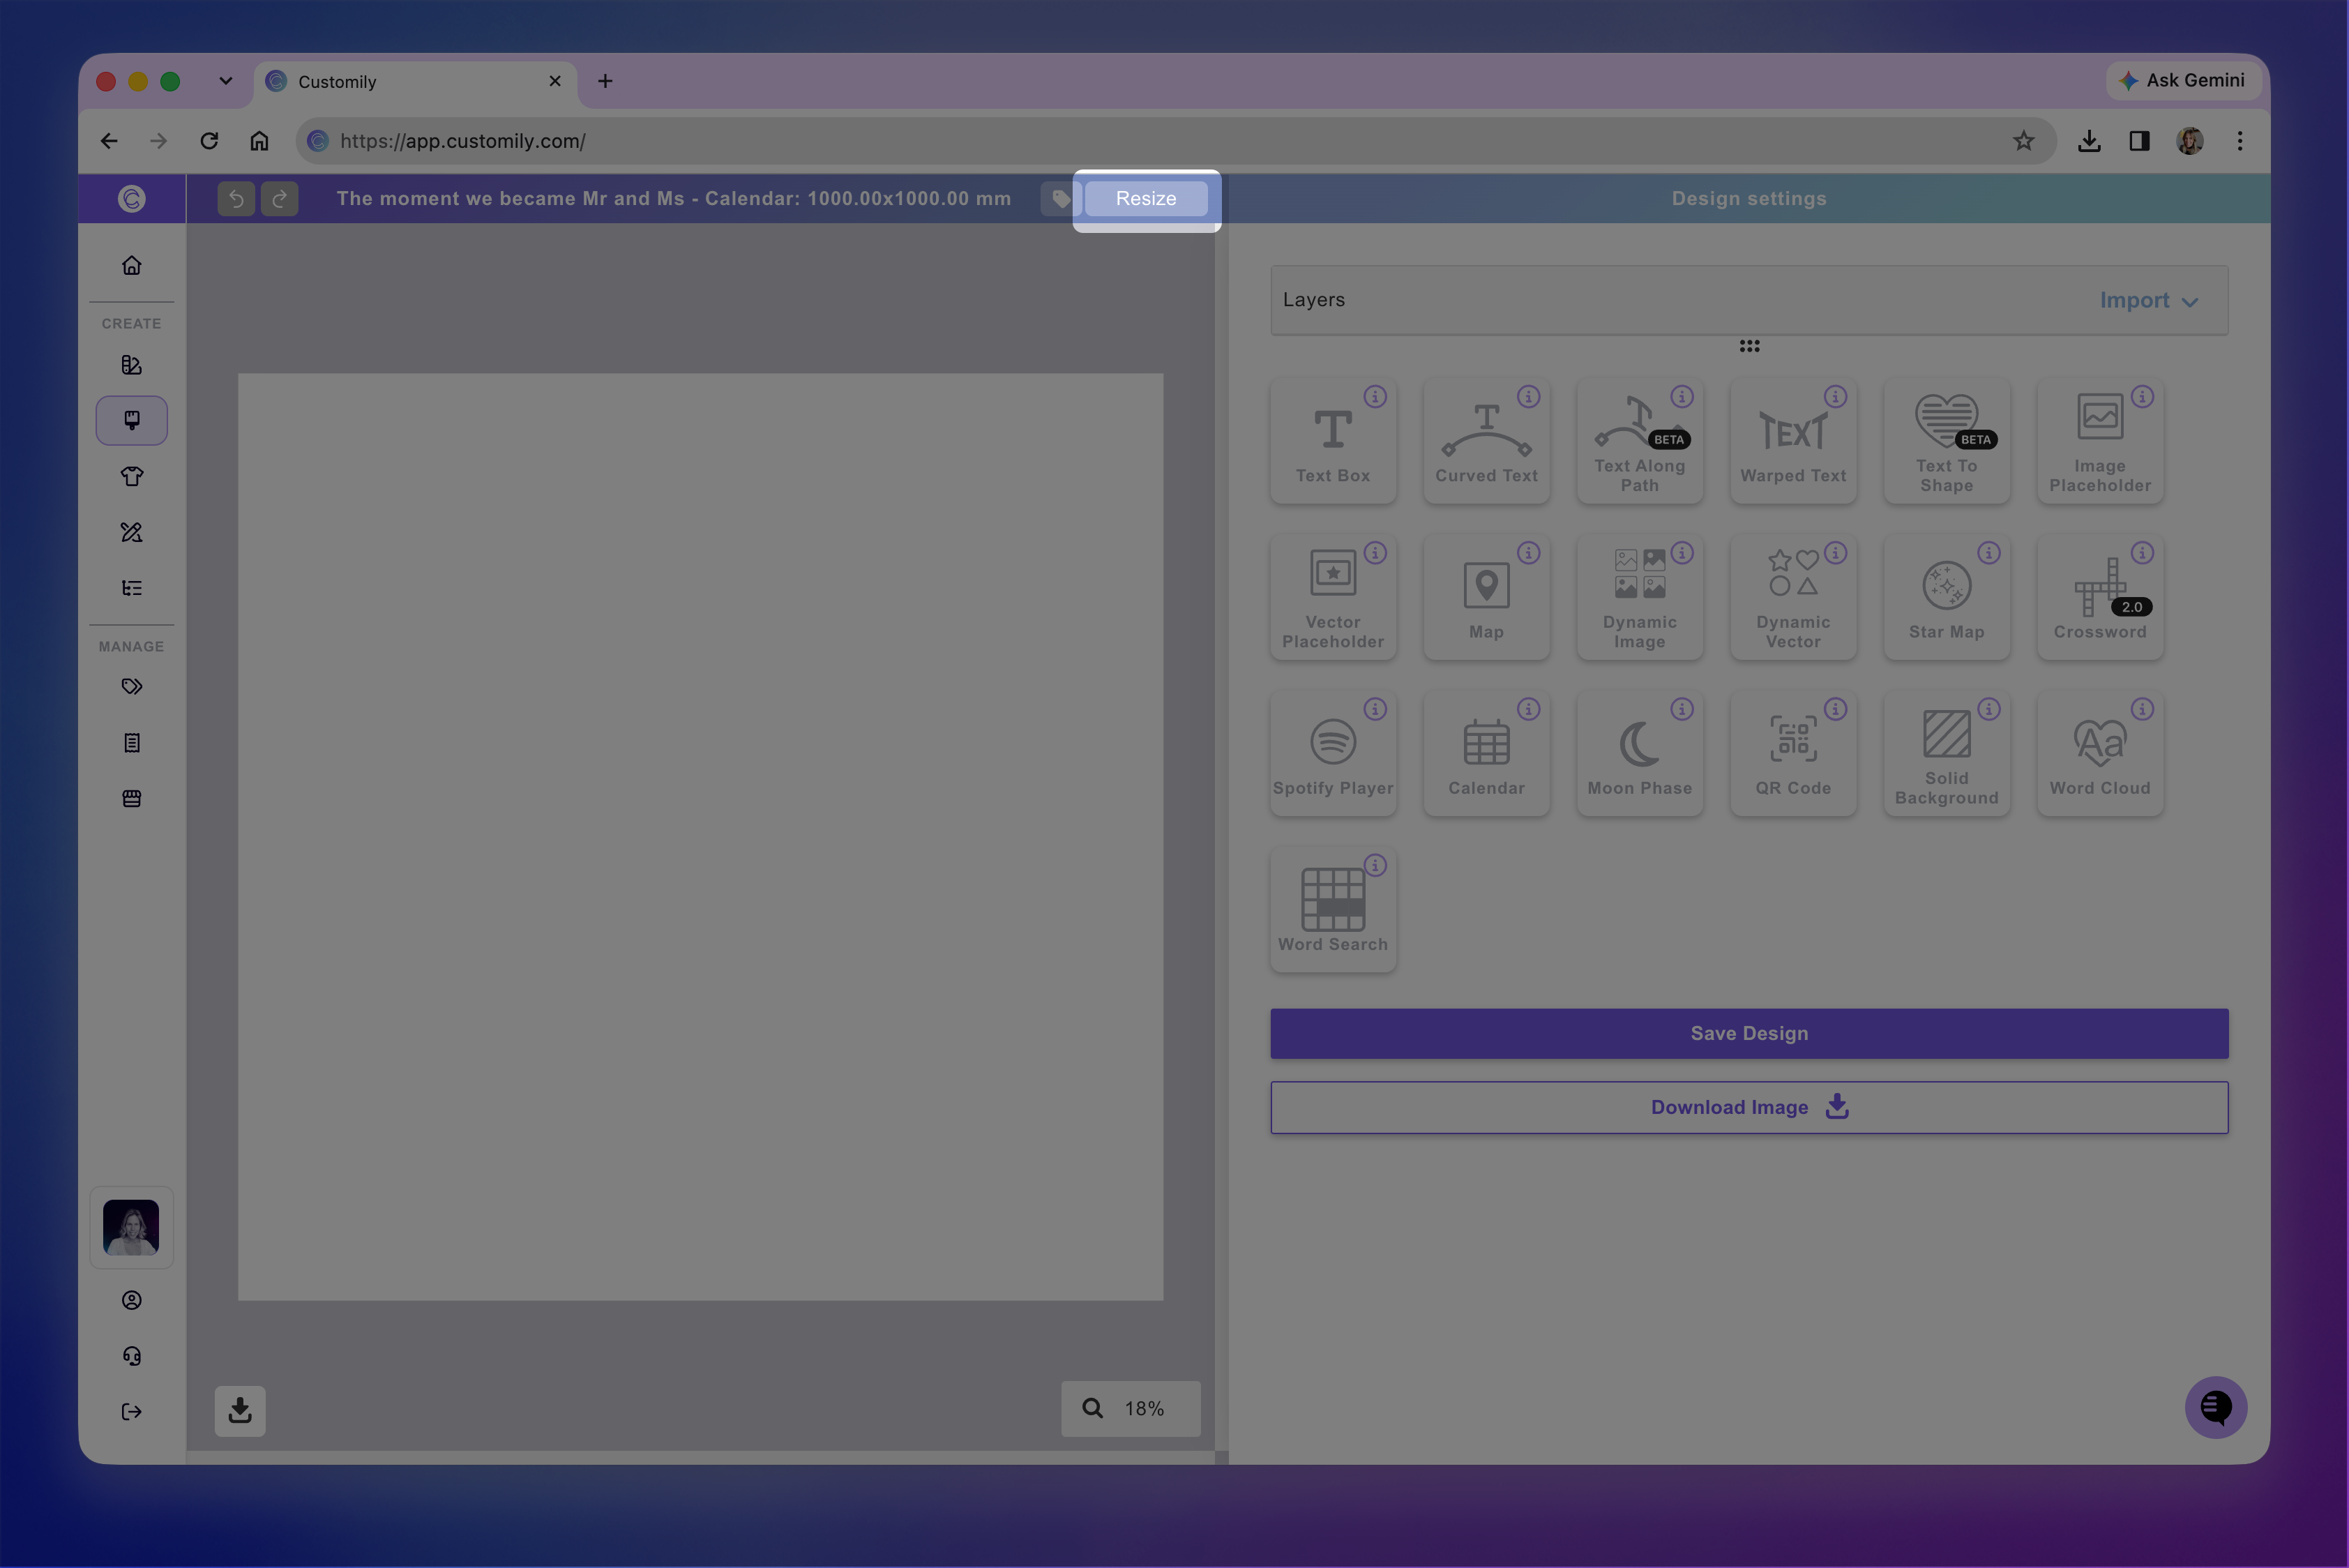Image resolution: width=2349 pixels, height=1568 pixels.
Task: Open the support headset icon
Action: [132, 1355]
